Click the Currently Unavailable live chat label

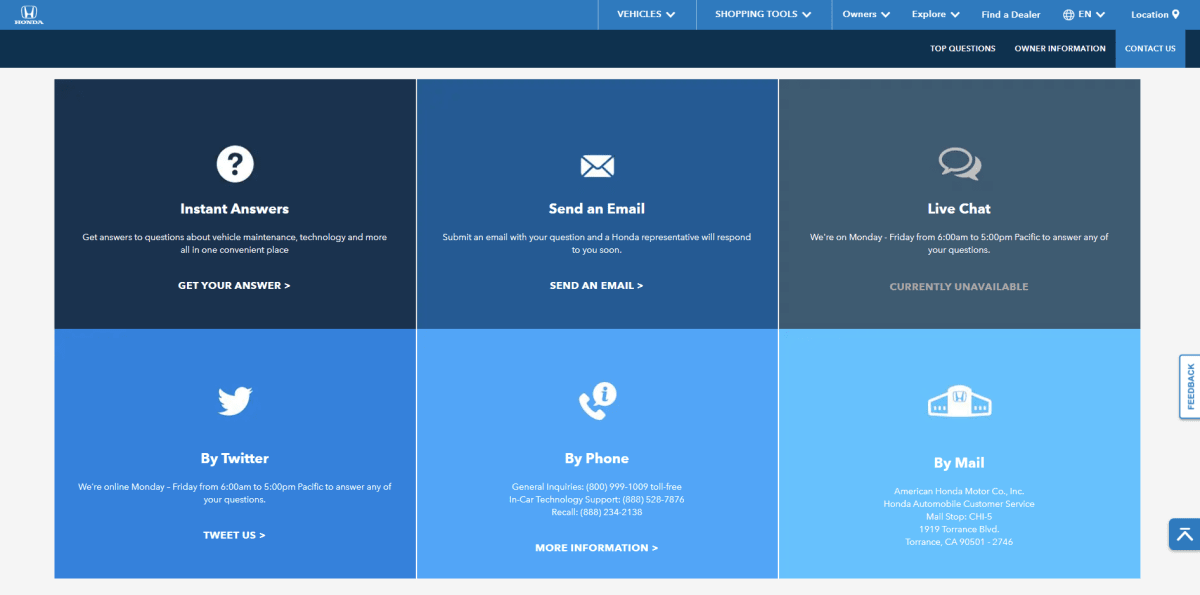(x=959, y=287)
